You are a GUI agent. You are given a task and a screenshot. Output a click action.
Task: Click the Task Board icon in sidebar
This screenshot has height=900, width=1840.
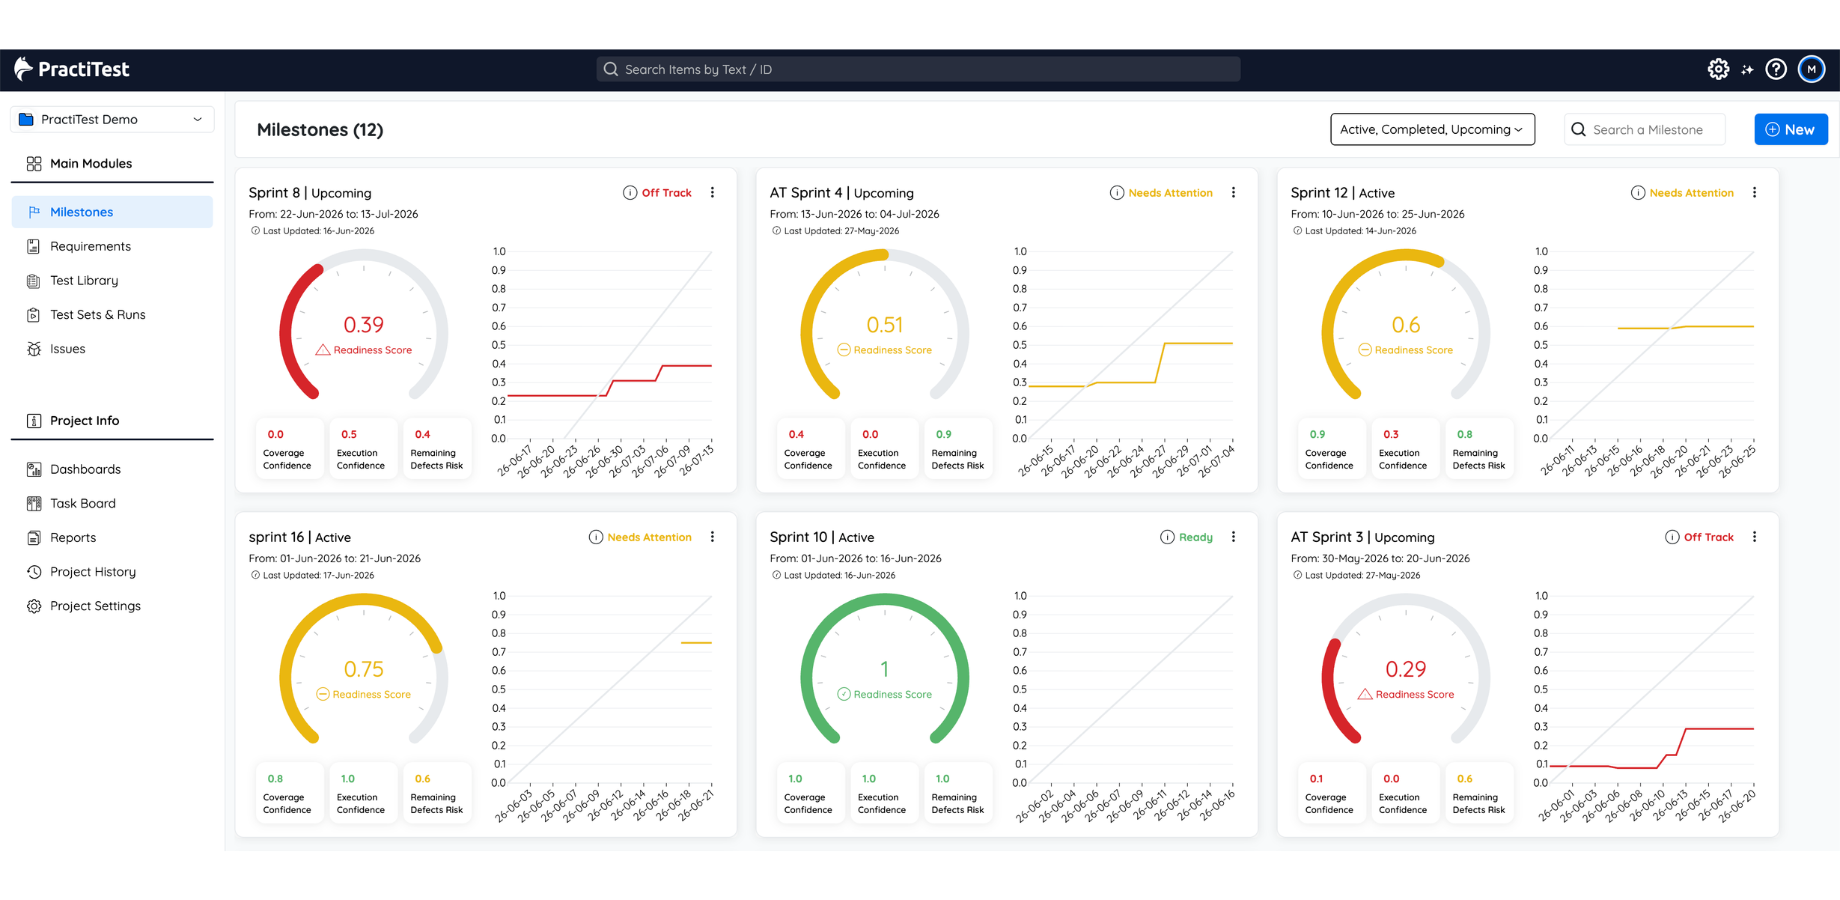(x=34, y=503)
